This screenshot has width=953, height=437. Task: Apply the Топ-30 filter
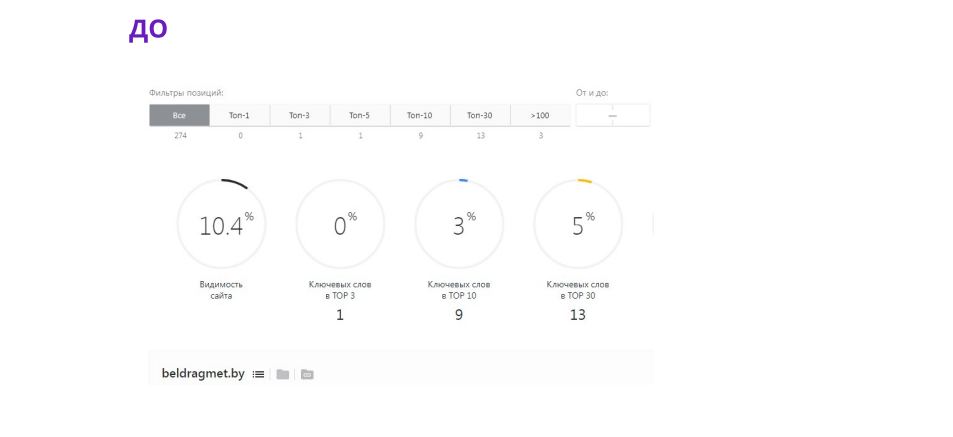pyautogui.click(x=480, y=115)
